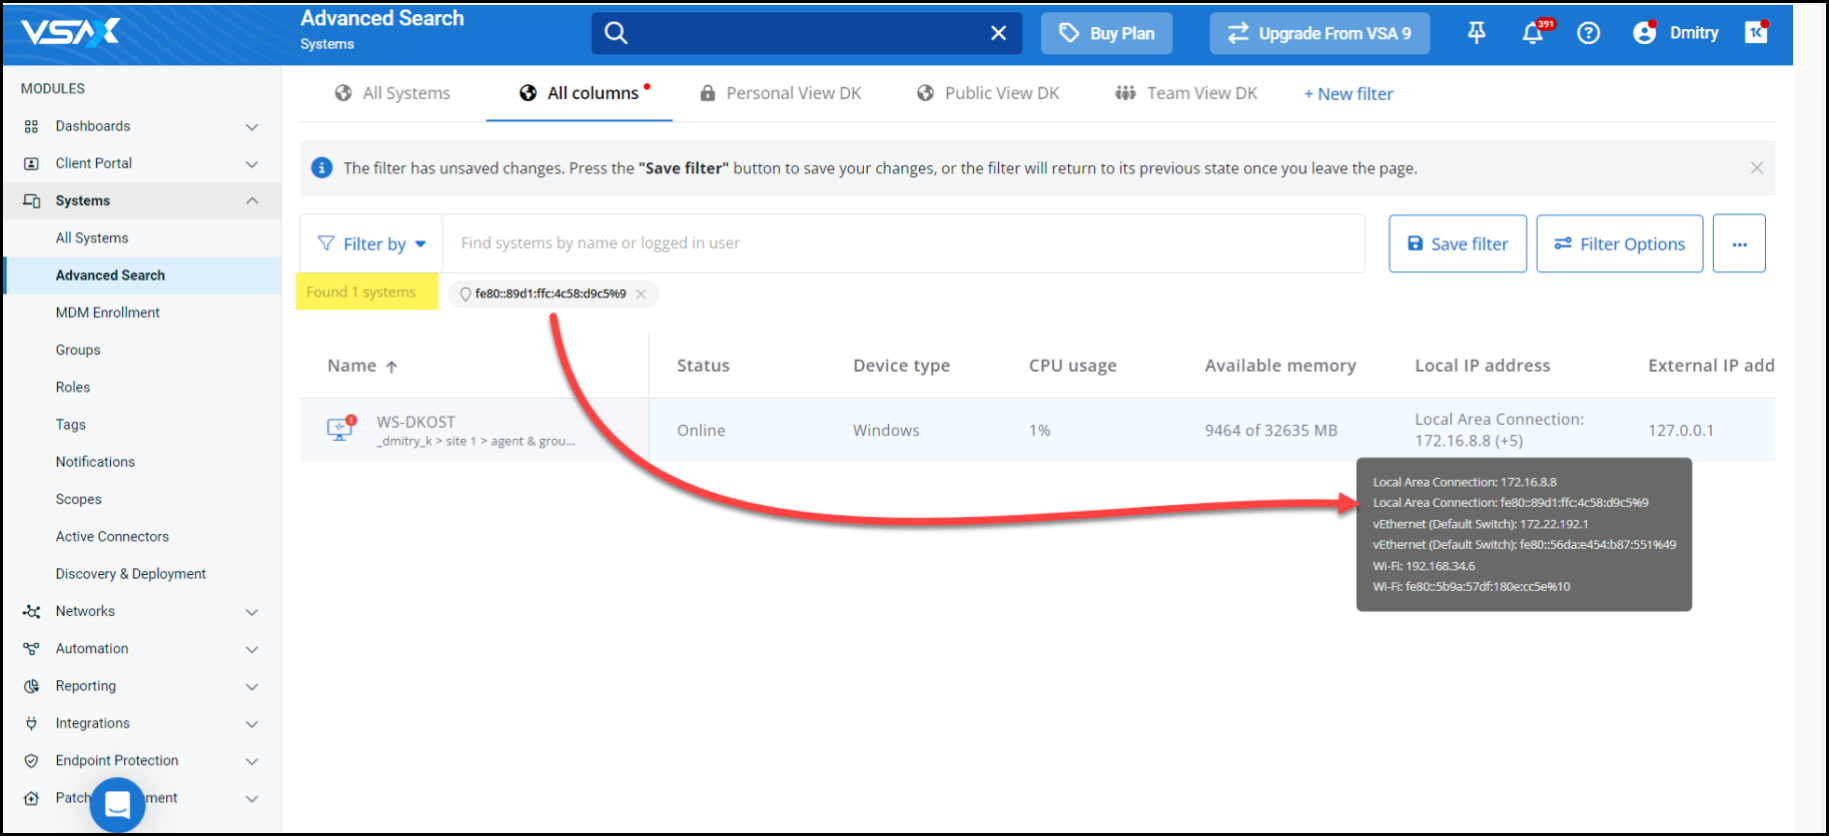Focus the Find systems search field
Screen dimensions: 1829x836
pyautogui.click(x=903, y=243)
